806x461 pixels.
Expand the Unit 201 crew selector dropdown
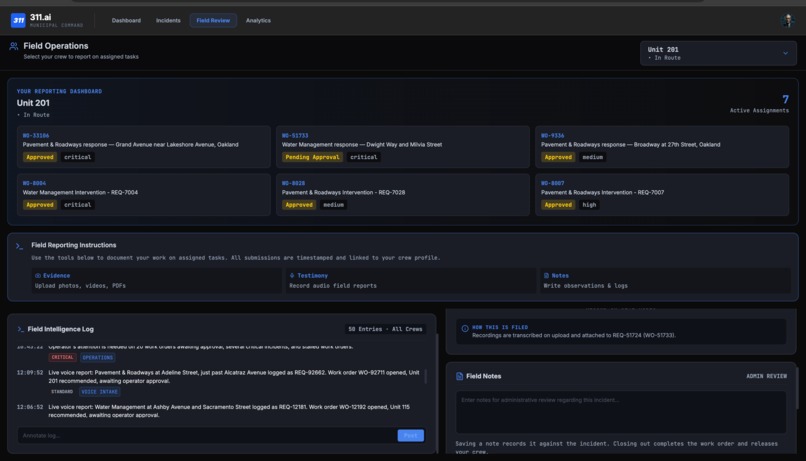pyautogui.click(x=718, y=53)
